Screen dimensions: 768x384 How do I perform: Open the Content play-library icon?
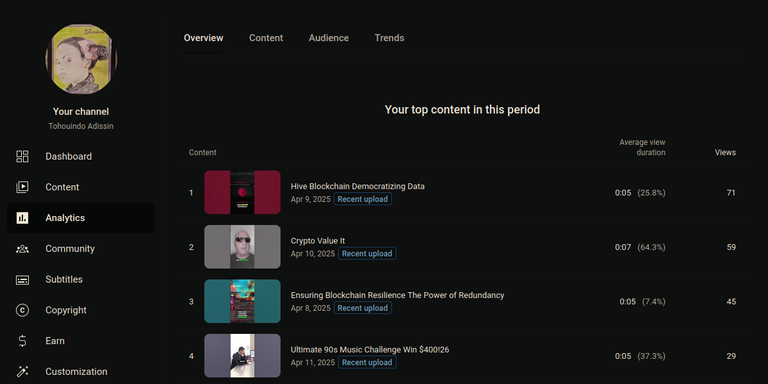coord(22,187)
